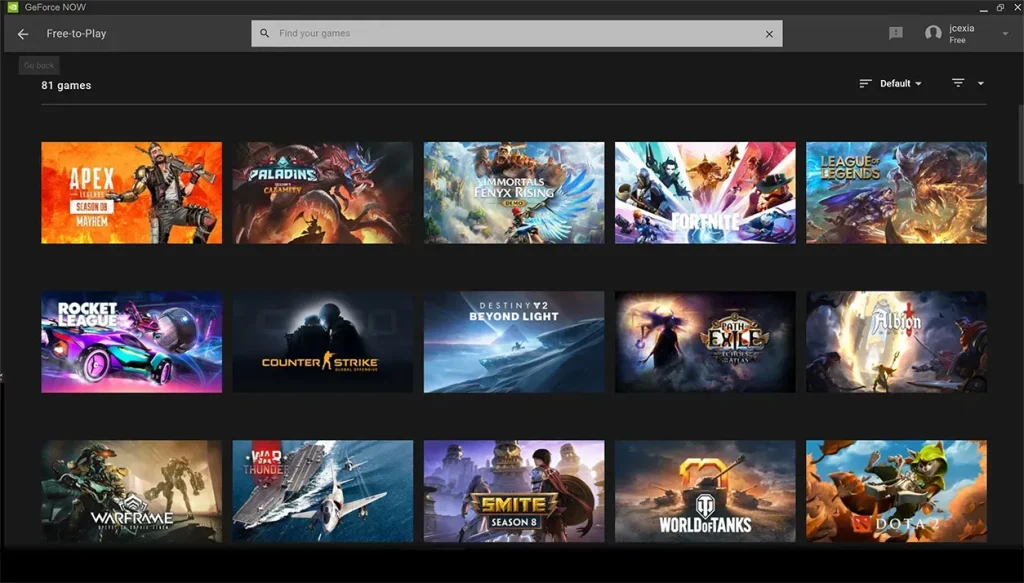The height and width of the screenshot is (583, 1024).
Task: Click in the Find your games field
Action: 515,34
